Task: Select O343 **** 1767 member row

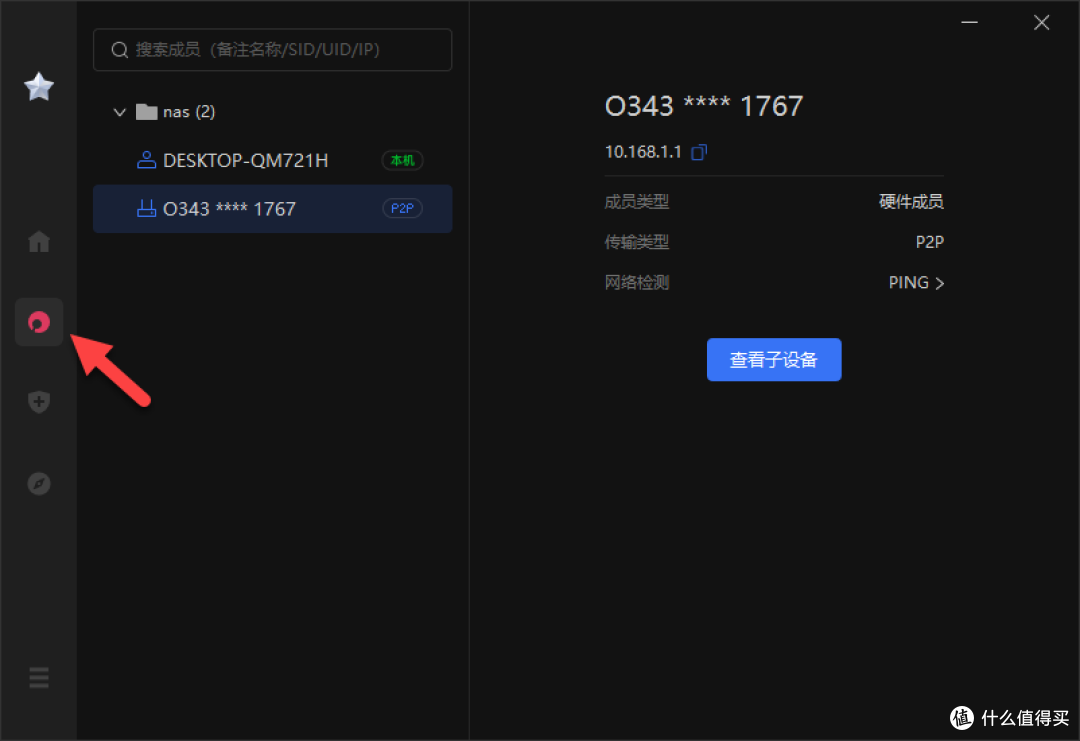Action: point(273,209)
